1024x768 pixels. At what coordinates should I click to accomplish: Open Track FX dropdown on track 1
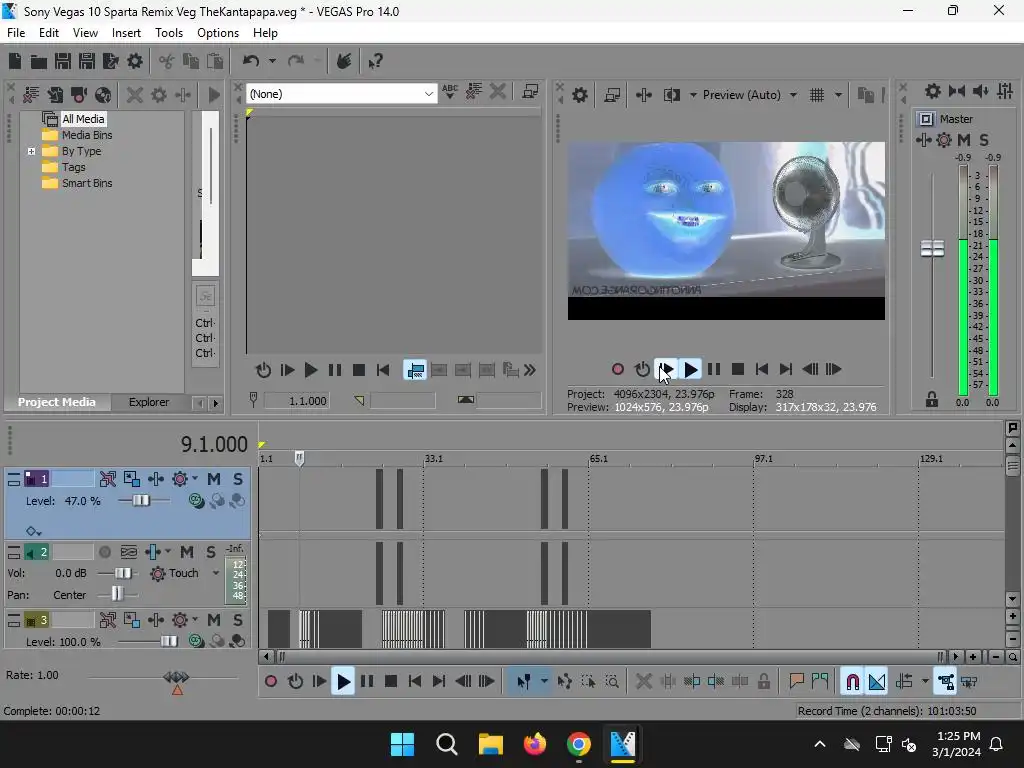pyautogui.click(x=195, y=479)
